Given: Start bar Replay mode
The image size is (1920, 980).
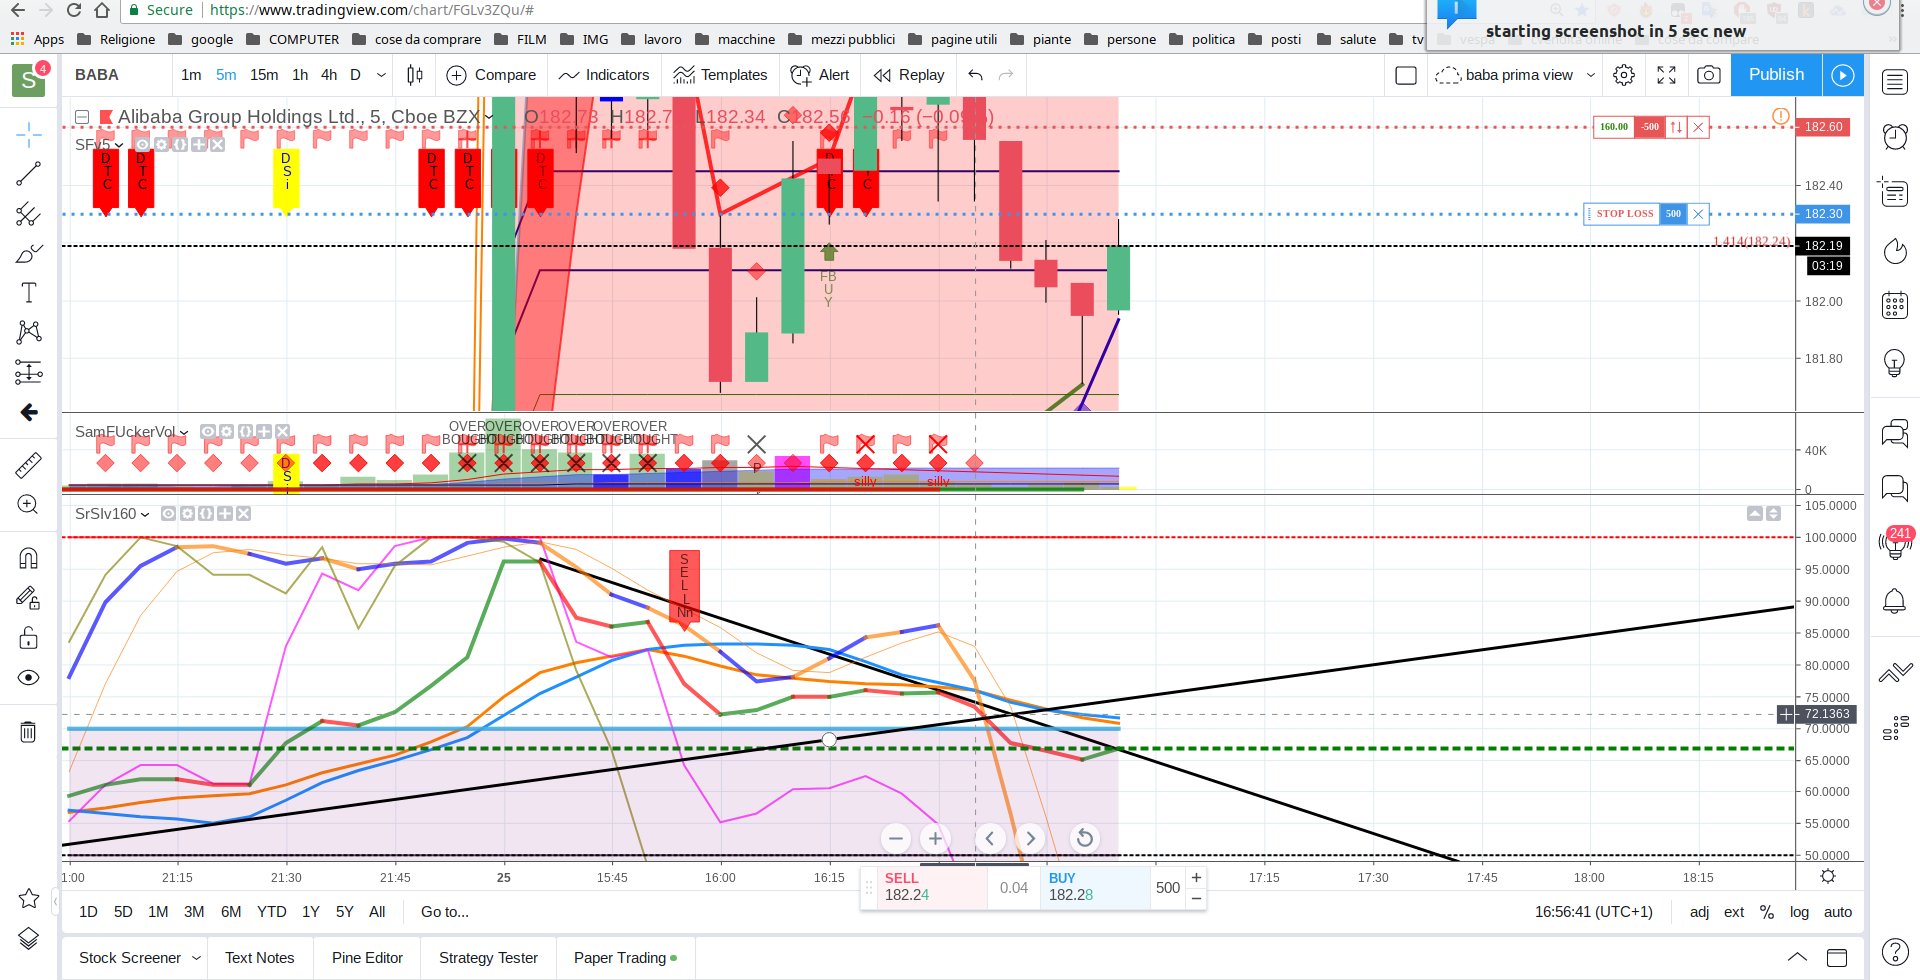Looking at the screenshot, I should tap(909, 75).
